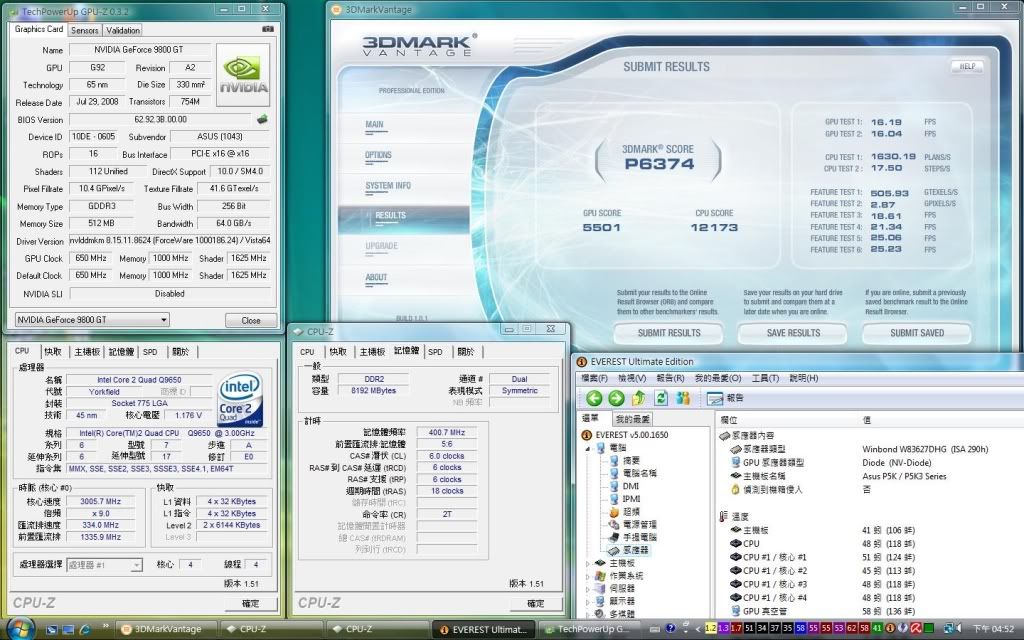Expand the 主機板 tree node in EVEREST
Screen dimensions: 1024x640
click(x=588, y=563)
